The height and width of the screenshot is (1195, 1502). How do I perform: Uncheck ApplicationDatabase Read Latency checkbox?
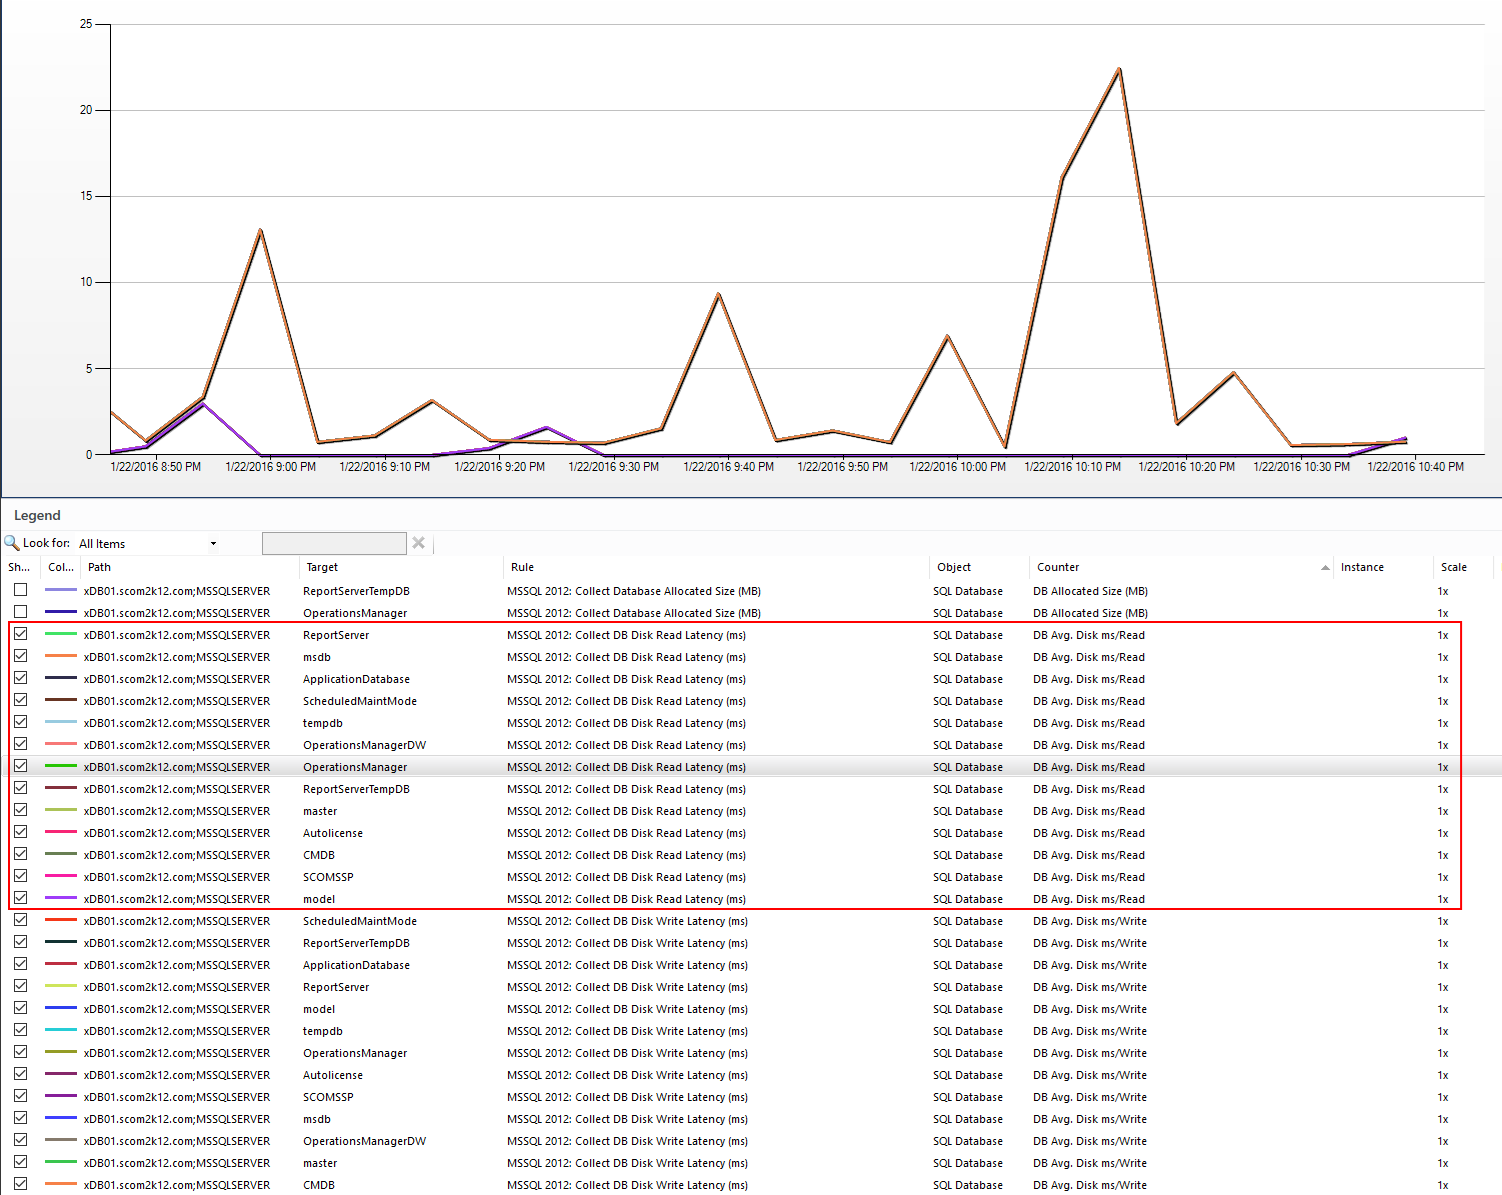(x=20, y=678)
